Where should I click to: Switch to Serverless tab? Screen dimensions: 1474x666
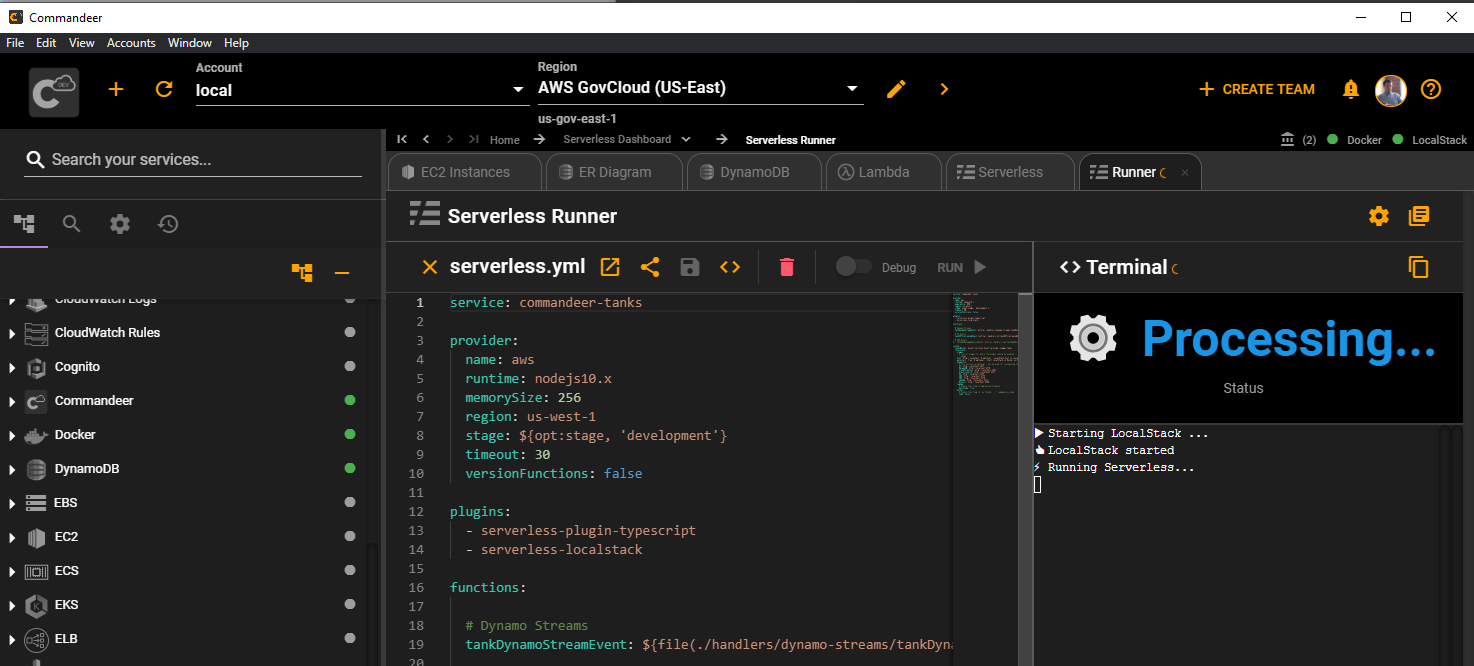pyautogui.click(x=1009, y=172)
